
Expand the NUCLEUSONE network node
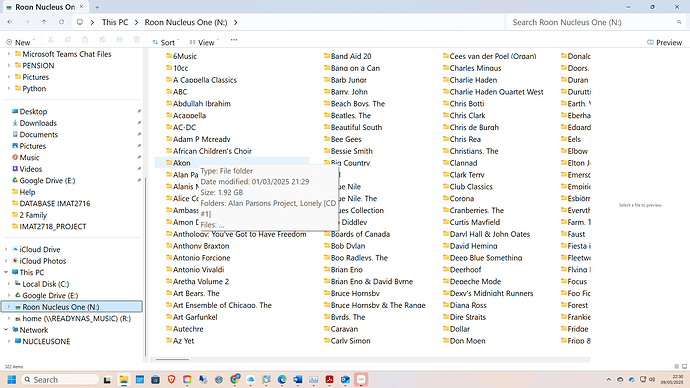(9, 341)
